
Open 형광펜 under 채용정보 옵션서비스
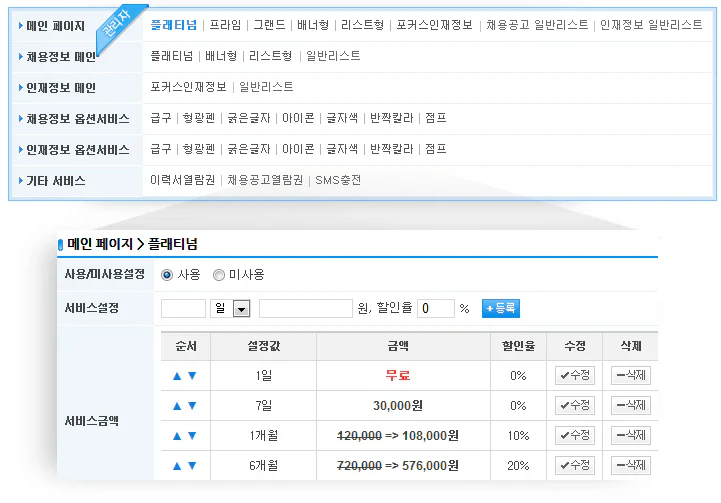(x=199, y=118)
